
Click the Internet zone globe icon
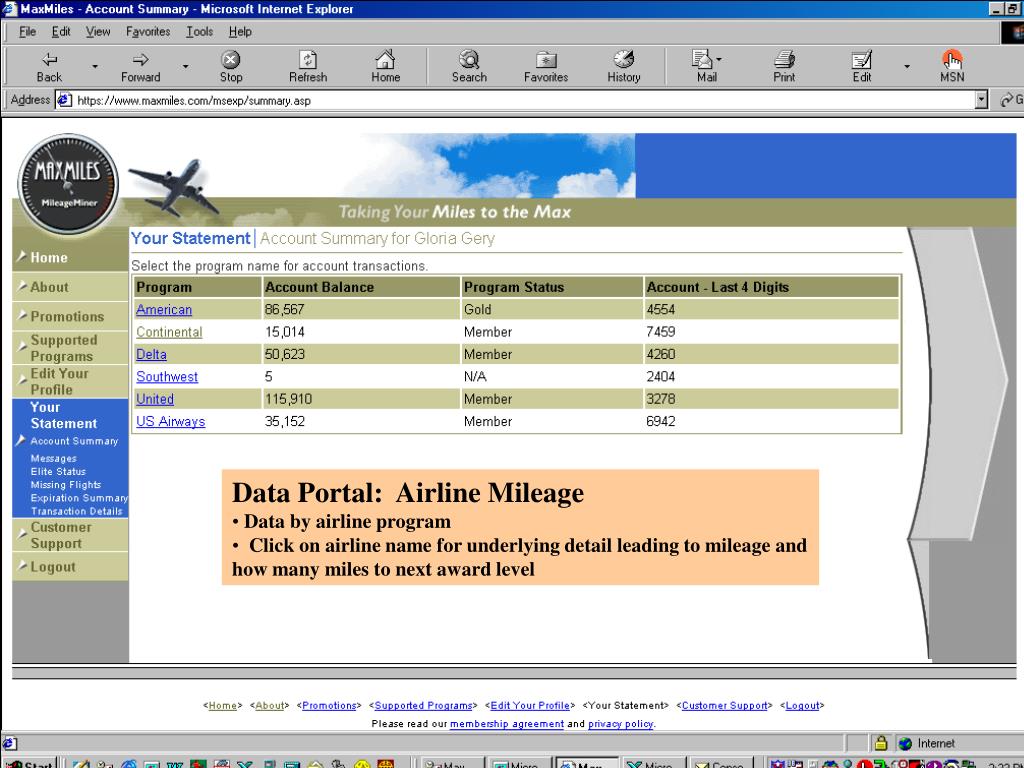[904, 743]
